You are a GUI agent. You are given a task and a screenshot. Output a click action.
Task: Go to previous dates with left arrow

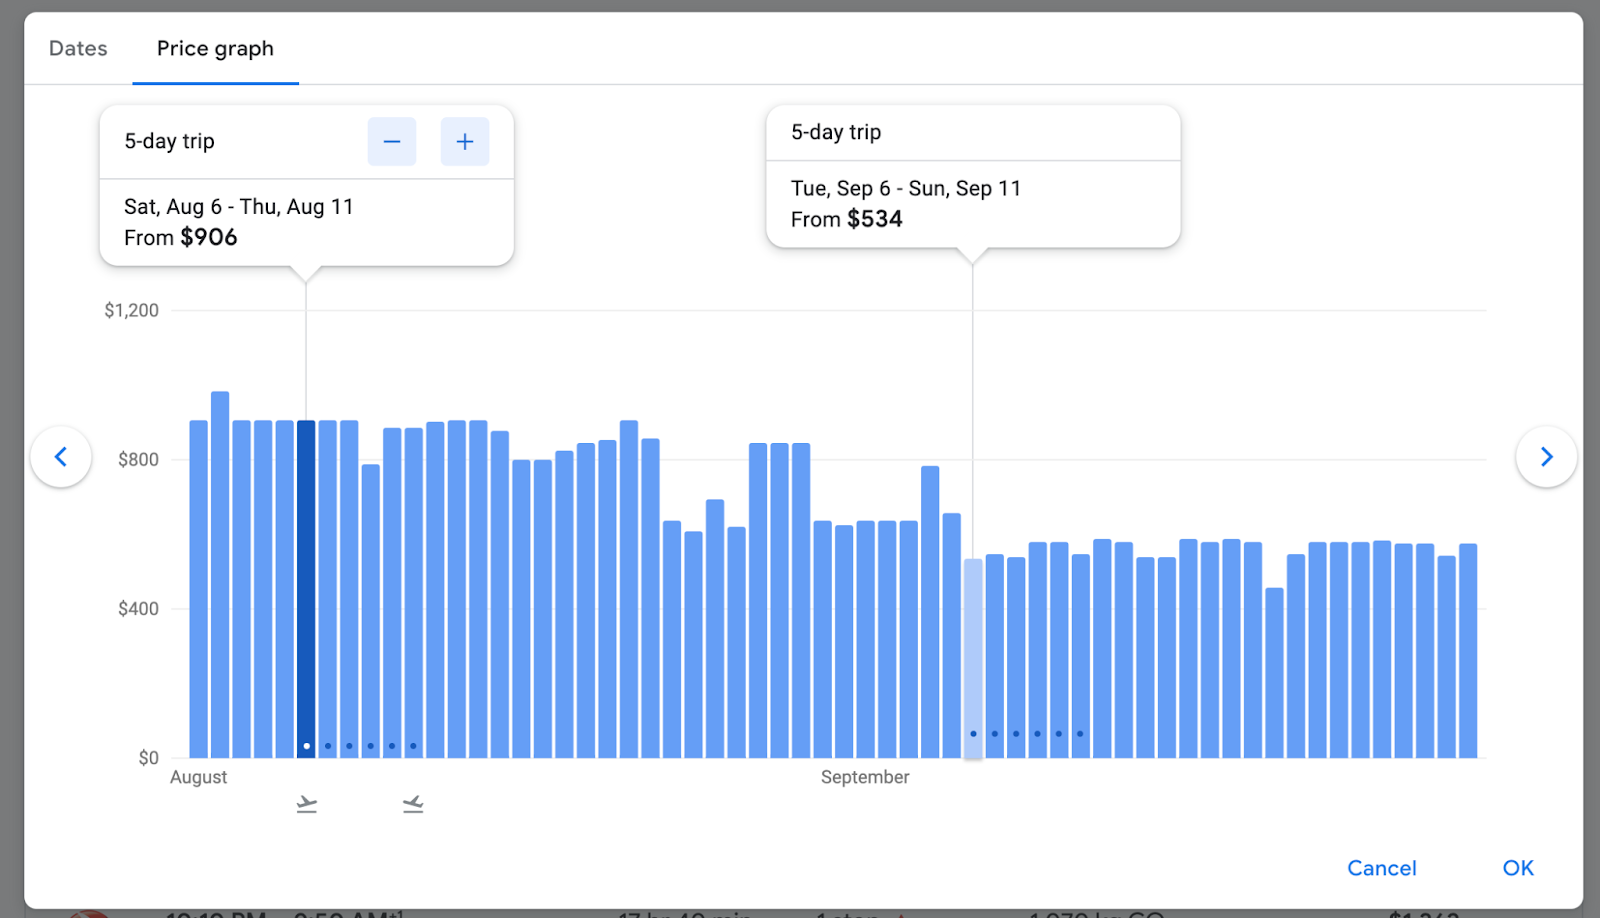[x=61, y=457]
